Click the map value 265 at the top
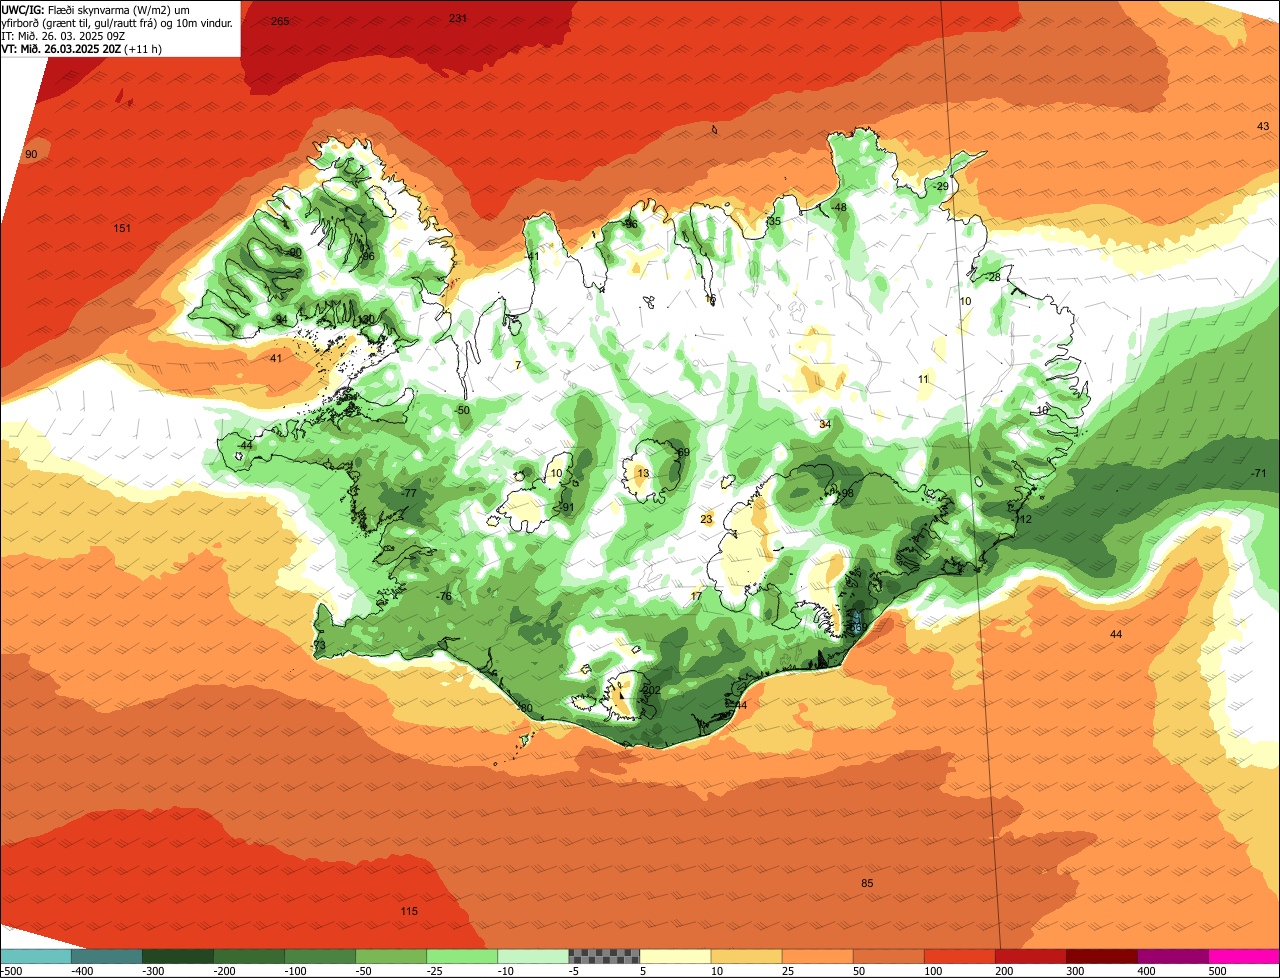The width and height of the screenshot is (1280, 978). coord(280,21)
